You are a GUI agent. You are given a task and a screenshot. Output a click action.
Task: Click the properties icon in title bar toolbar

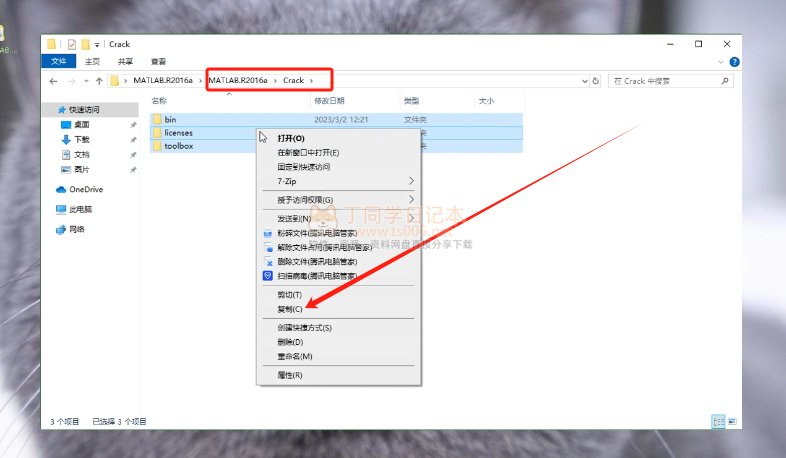(x=72, y=44)
